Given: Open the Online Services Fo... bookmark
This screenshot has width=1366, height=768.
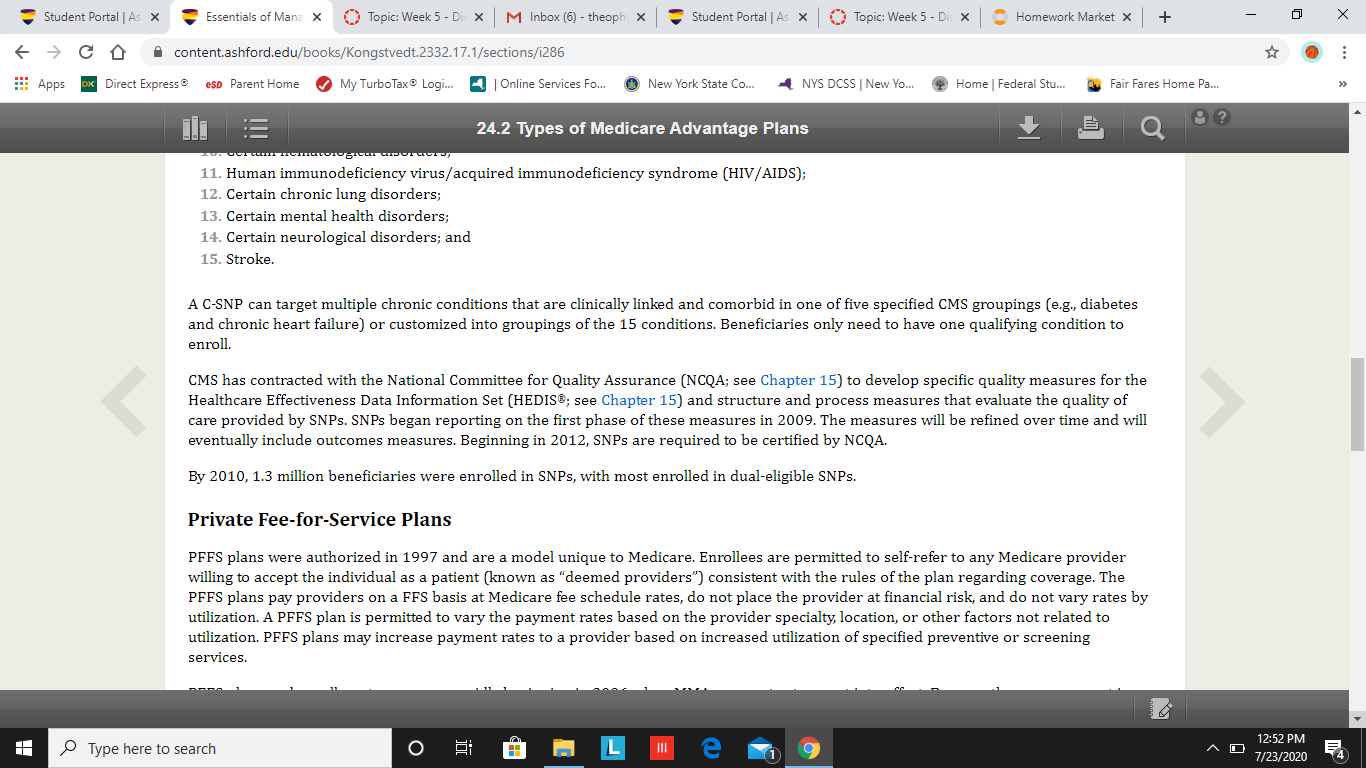Looking at the screenshot, I should pos(538,84).
